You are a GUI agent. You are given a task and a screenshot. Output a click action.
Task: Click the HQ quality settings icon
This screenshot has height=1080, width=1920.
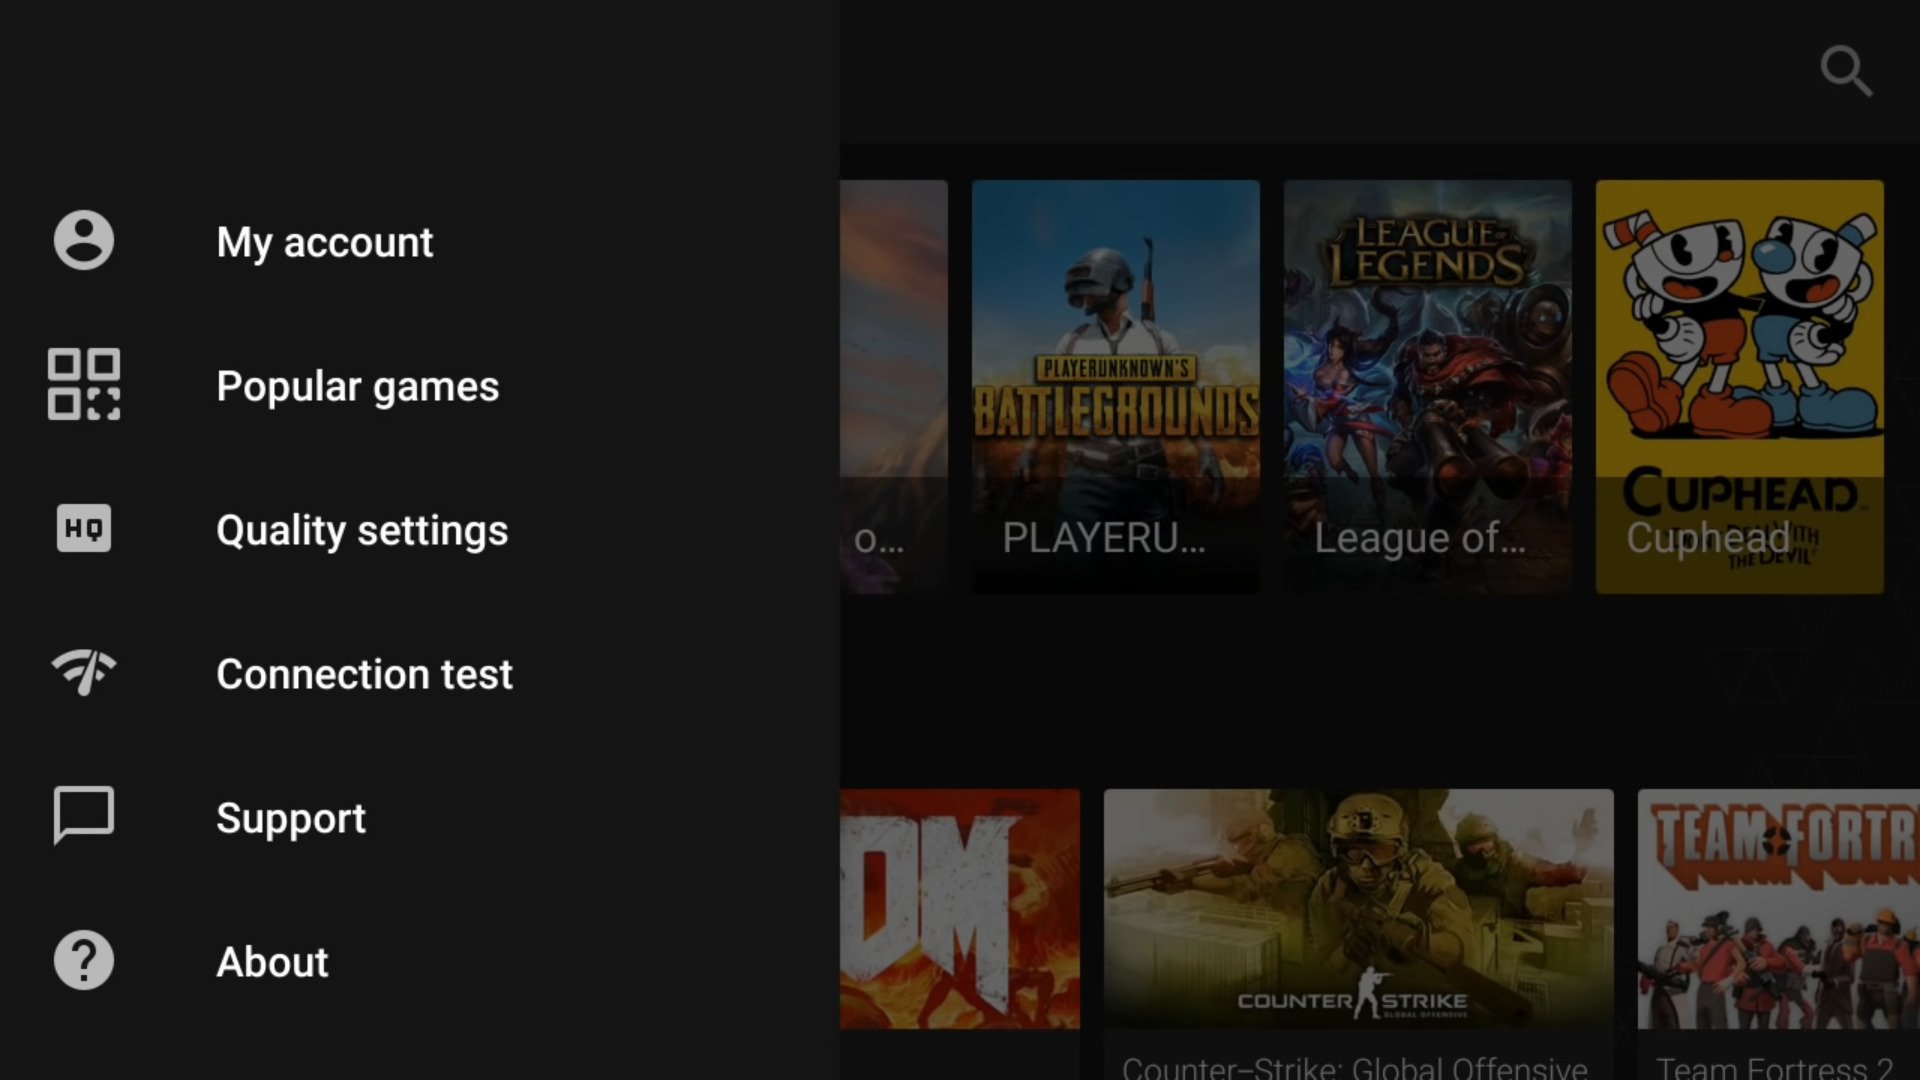[x=84, y=528]
